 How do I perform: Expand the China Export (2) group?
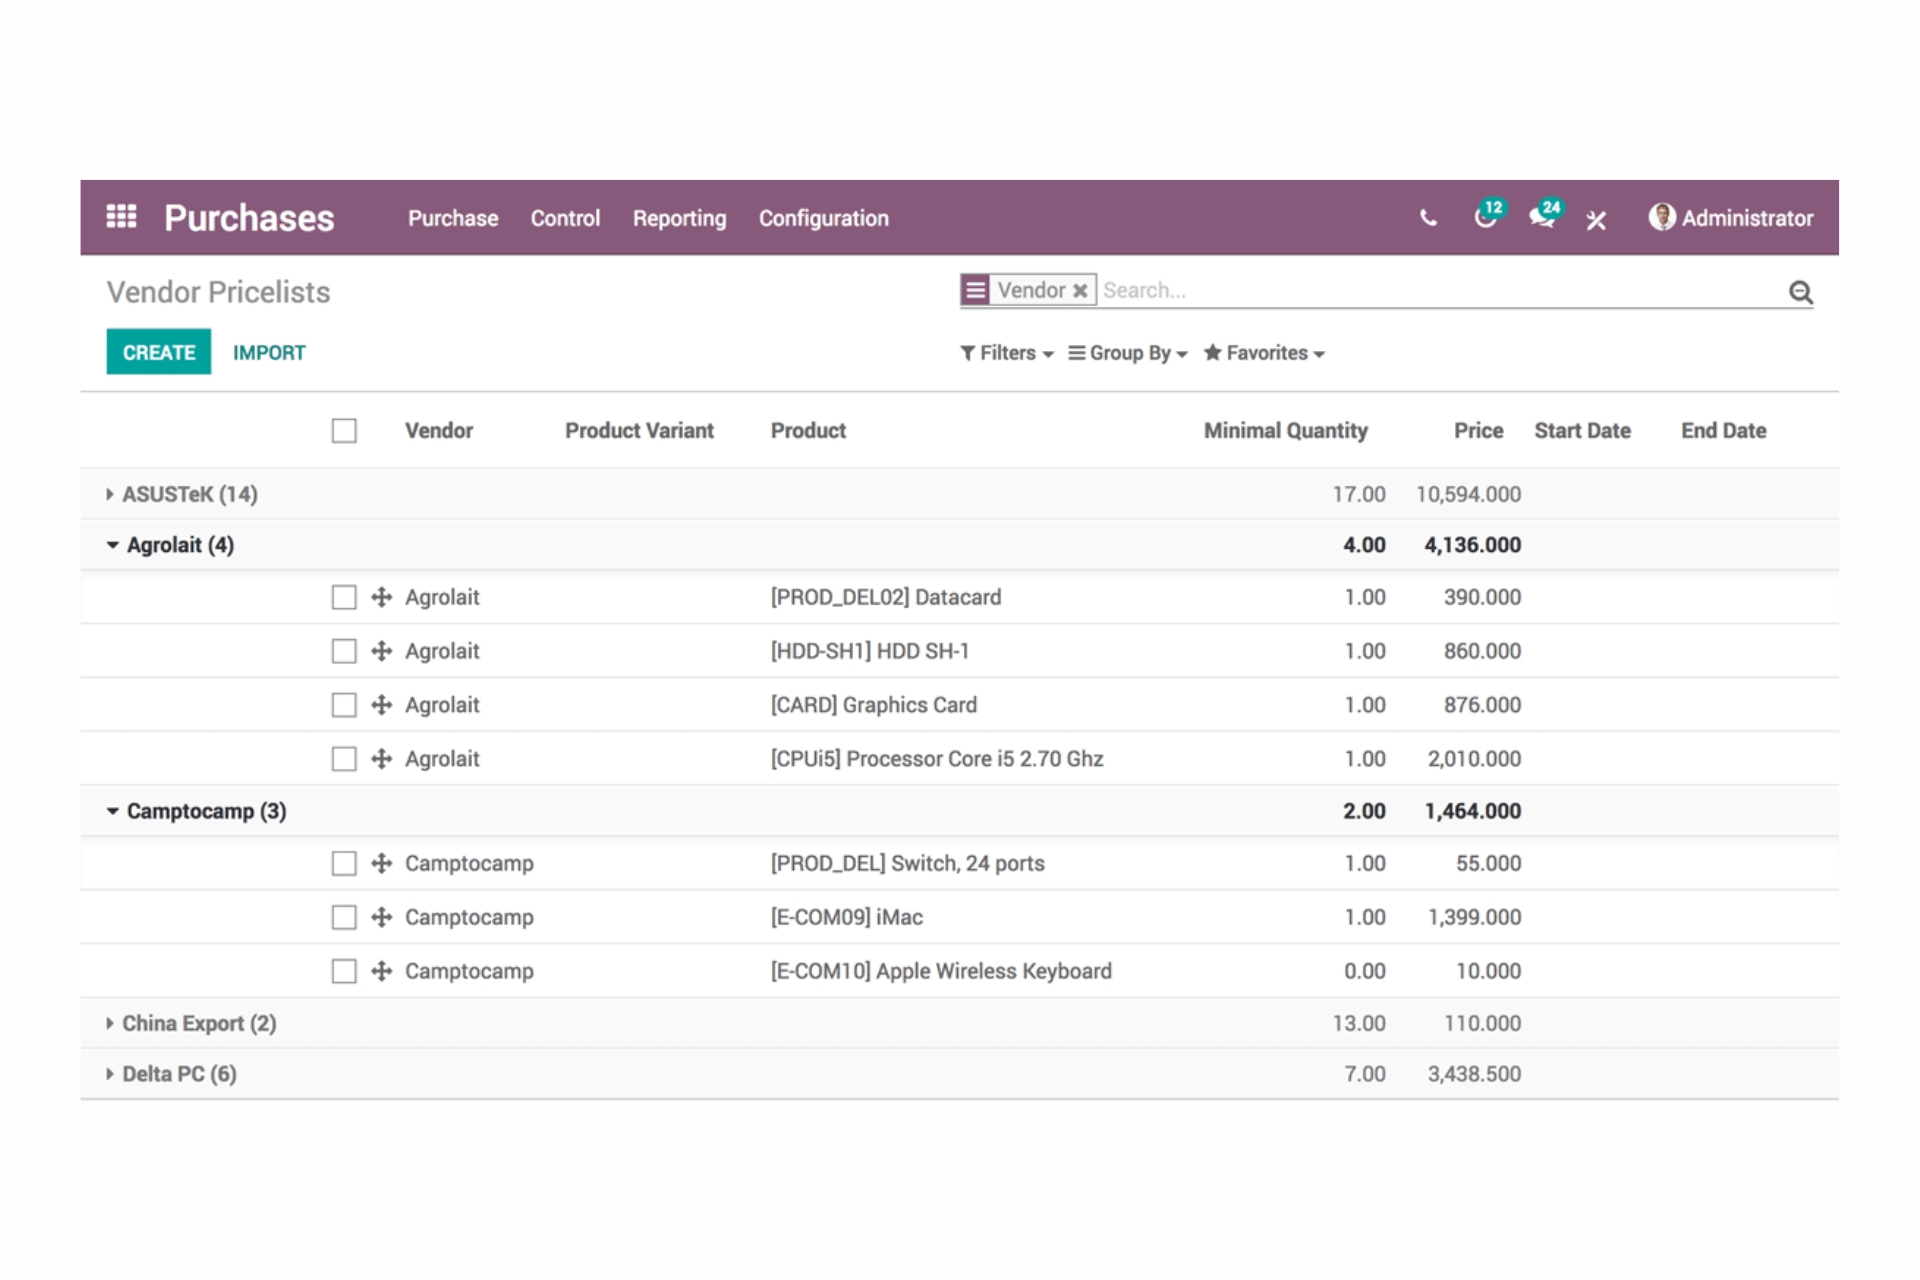[191, 1023]
